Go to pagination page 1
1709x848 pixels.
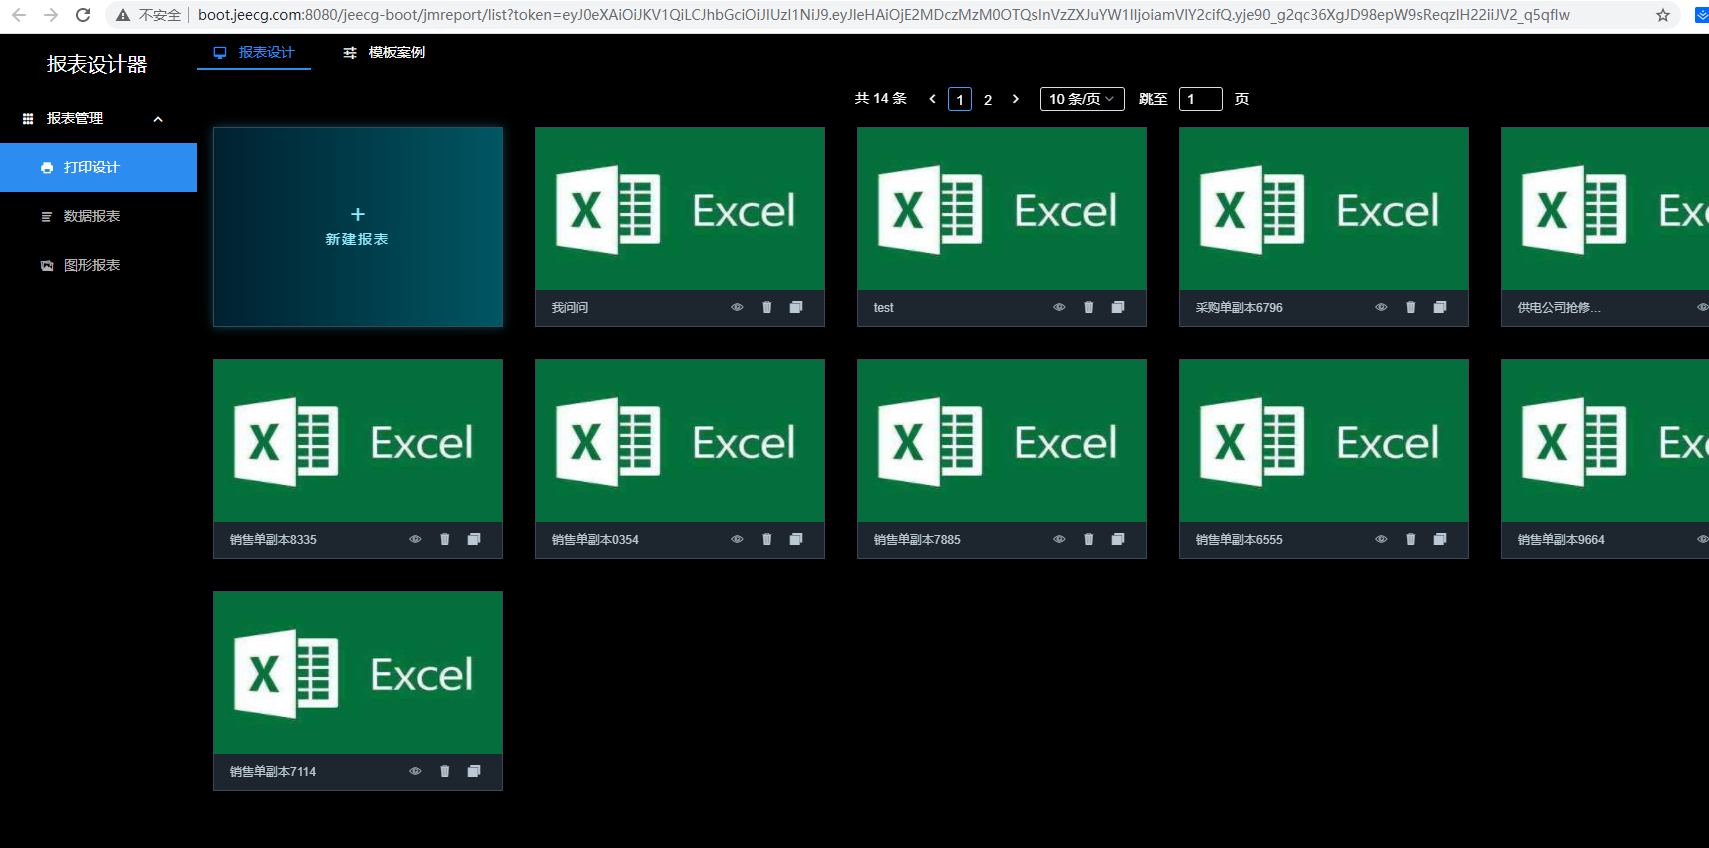coord(960,99)
